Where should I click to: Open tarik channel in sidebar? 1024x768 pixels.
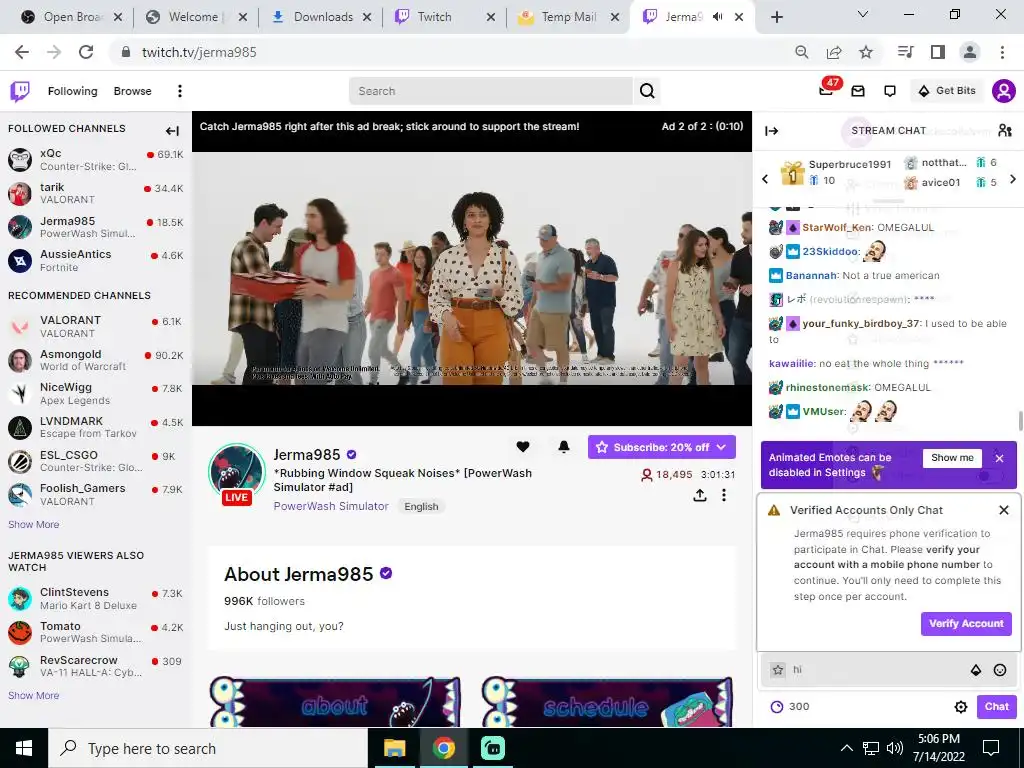click(95, 193)
